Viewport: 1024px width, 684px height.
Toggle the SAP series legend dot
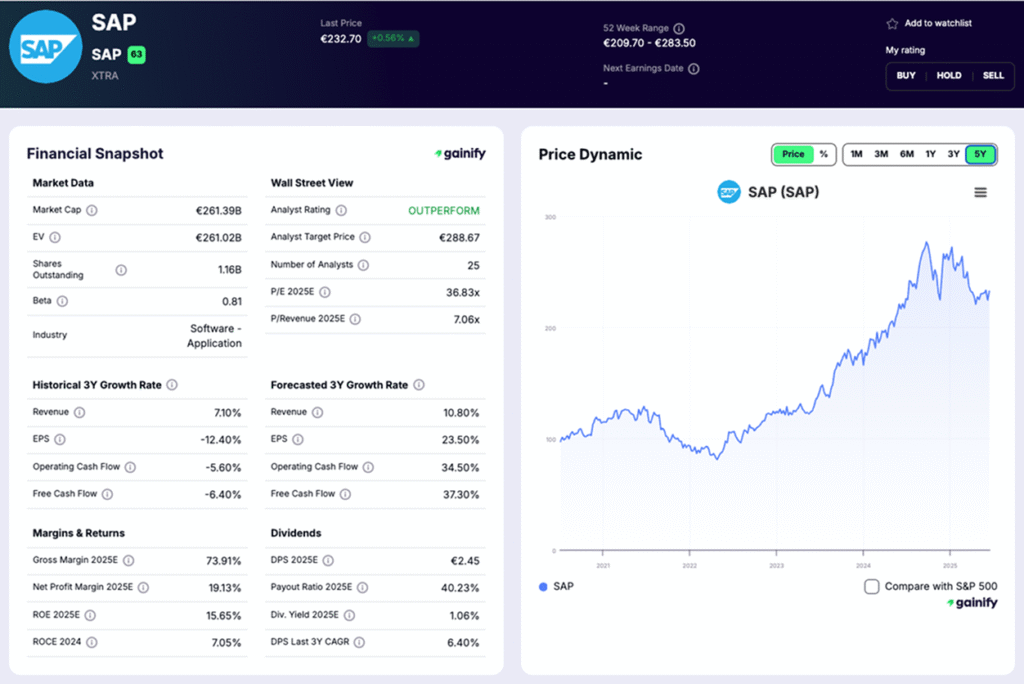pyautogui.click(x=543, y=587)
